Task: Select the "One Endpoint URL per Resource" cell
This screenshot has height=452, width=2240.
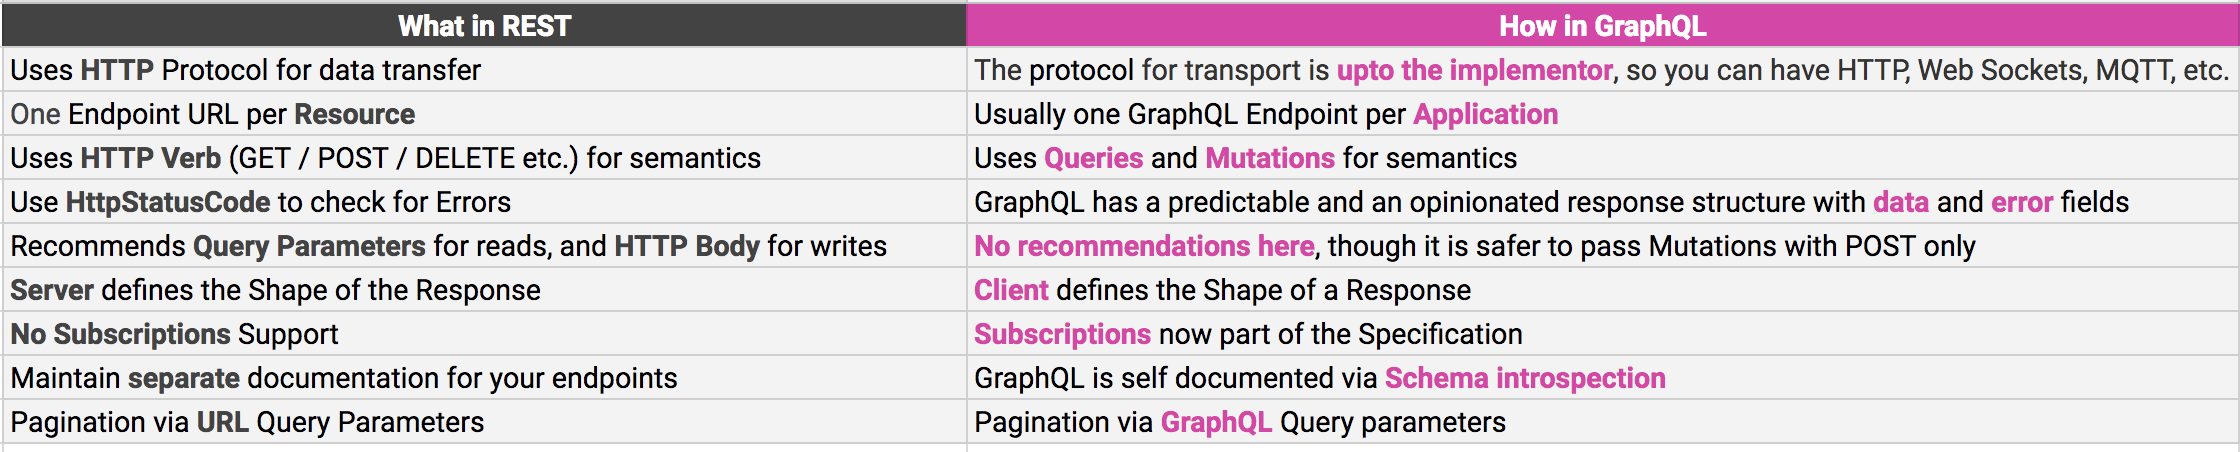Action: pos(213,114)
